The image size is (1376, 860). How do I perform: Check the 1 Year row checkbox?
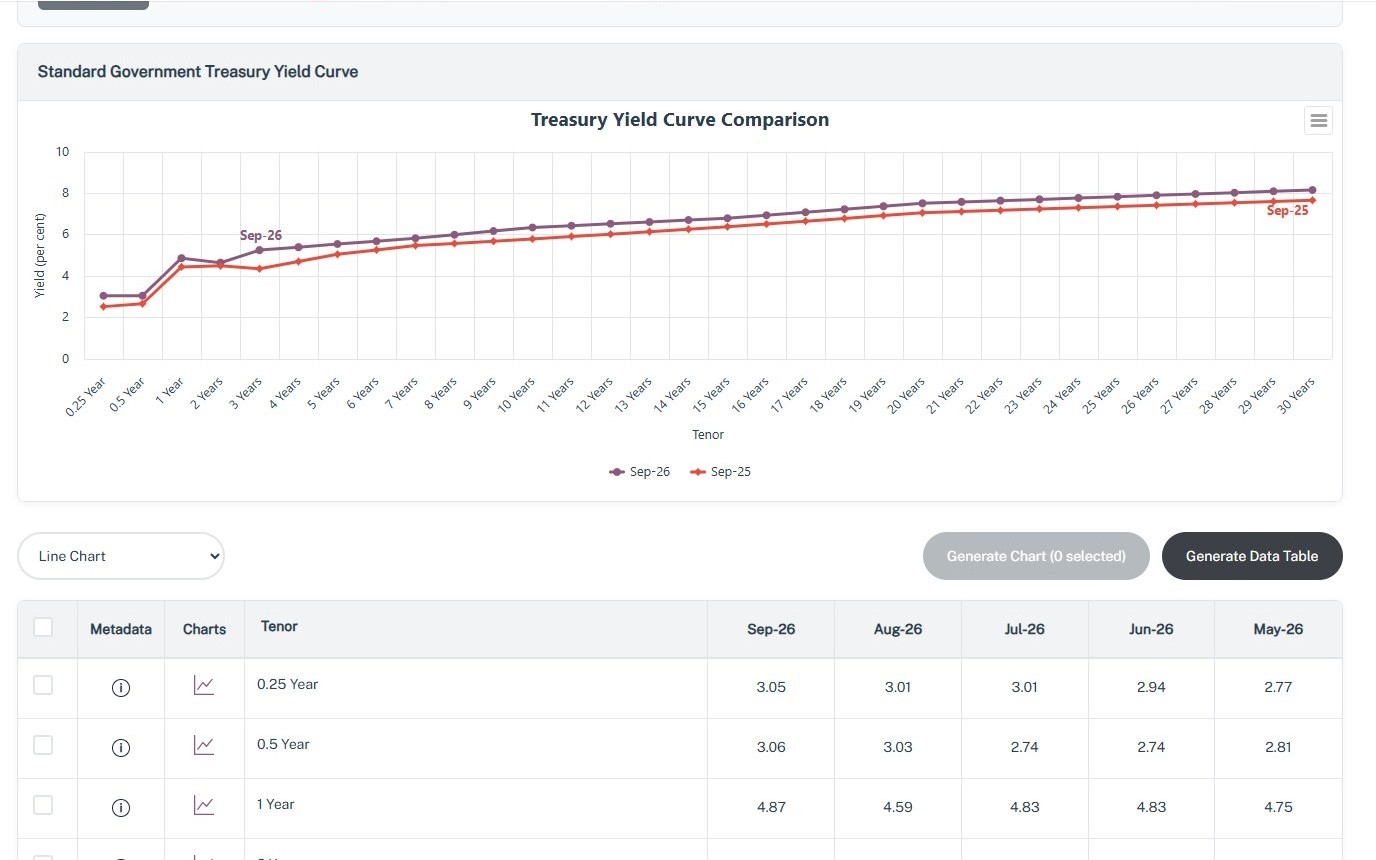43,805
